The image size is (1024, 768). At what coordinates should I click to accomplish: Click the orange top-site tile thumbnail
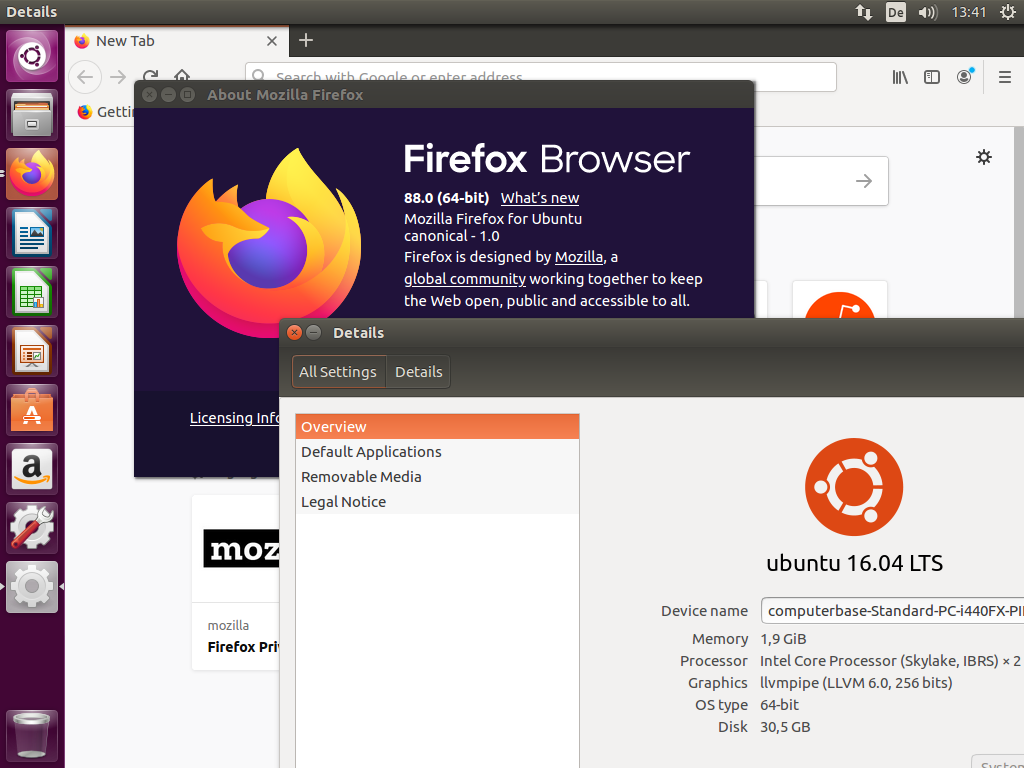(840, 300)
